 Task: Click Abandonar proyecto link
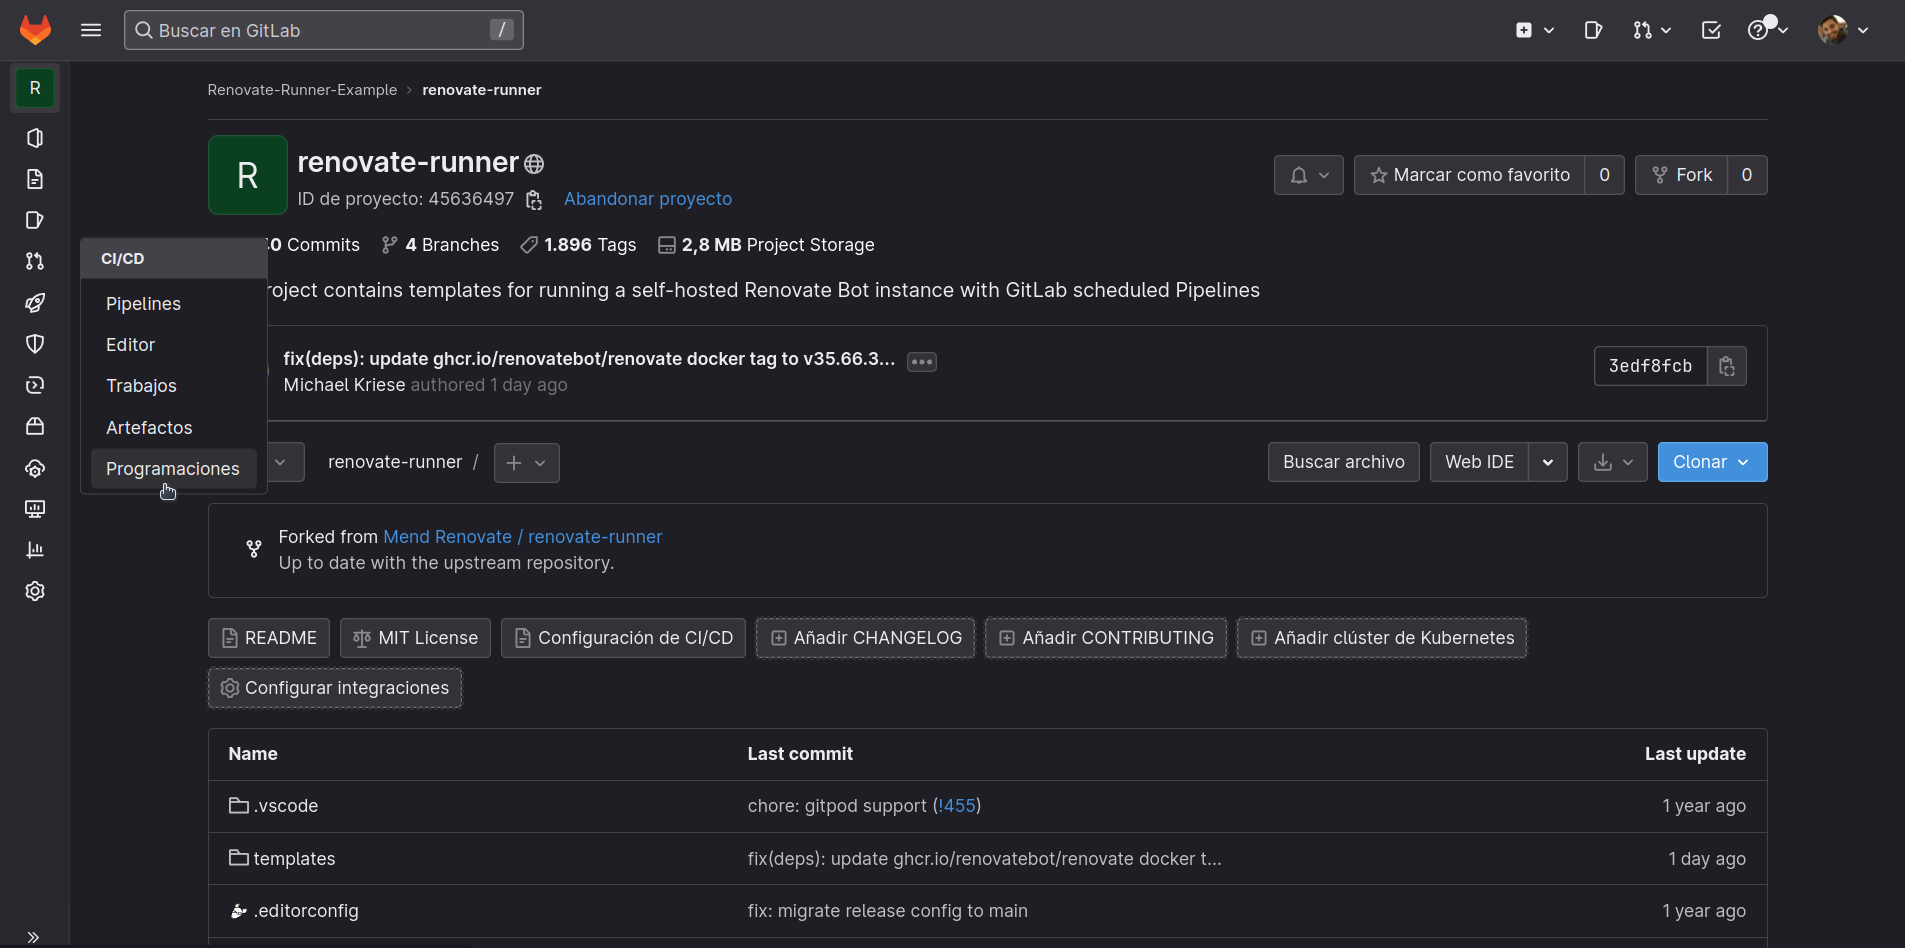pos(647,199)
